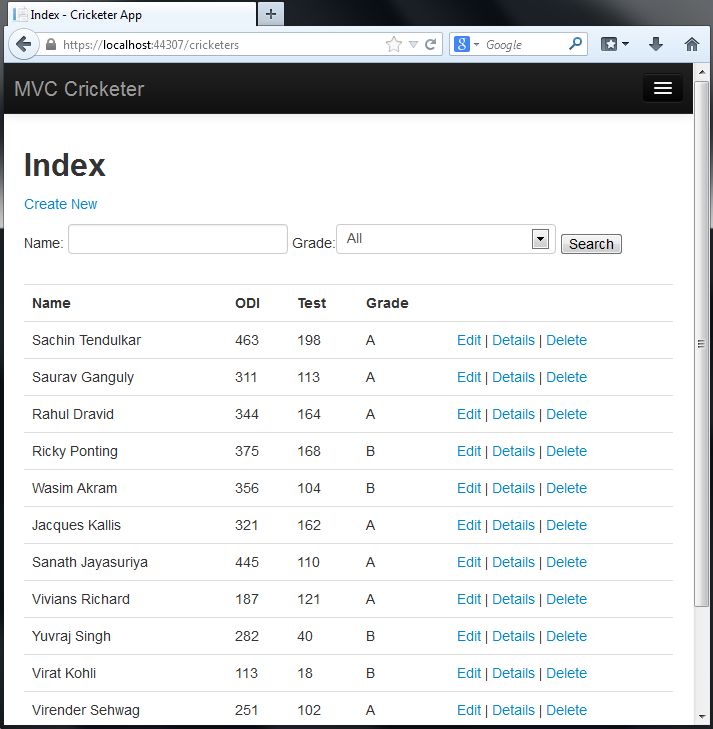Click the padlock site identity icon

51,45
